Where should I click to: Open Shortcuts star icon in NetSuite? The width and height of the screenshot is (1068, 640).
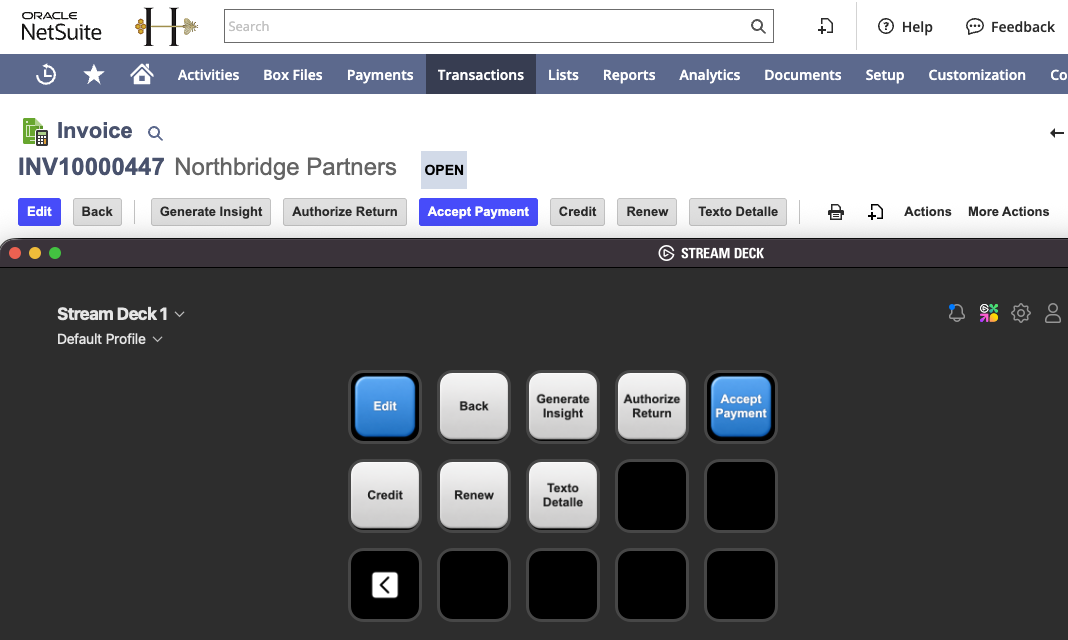pyautogui.click(x=94, y=74)
